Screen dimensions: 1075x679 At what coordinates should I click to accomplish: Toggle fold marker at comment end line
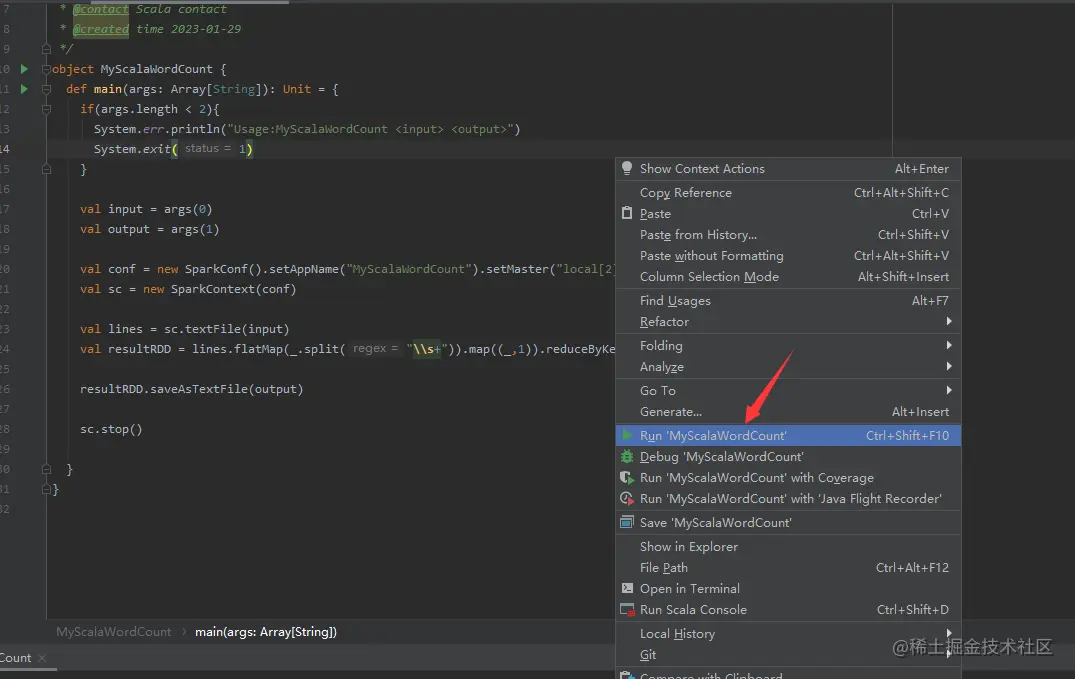coord(47,49)
